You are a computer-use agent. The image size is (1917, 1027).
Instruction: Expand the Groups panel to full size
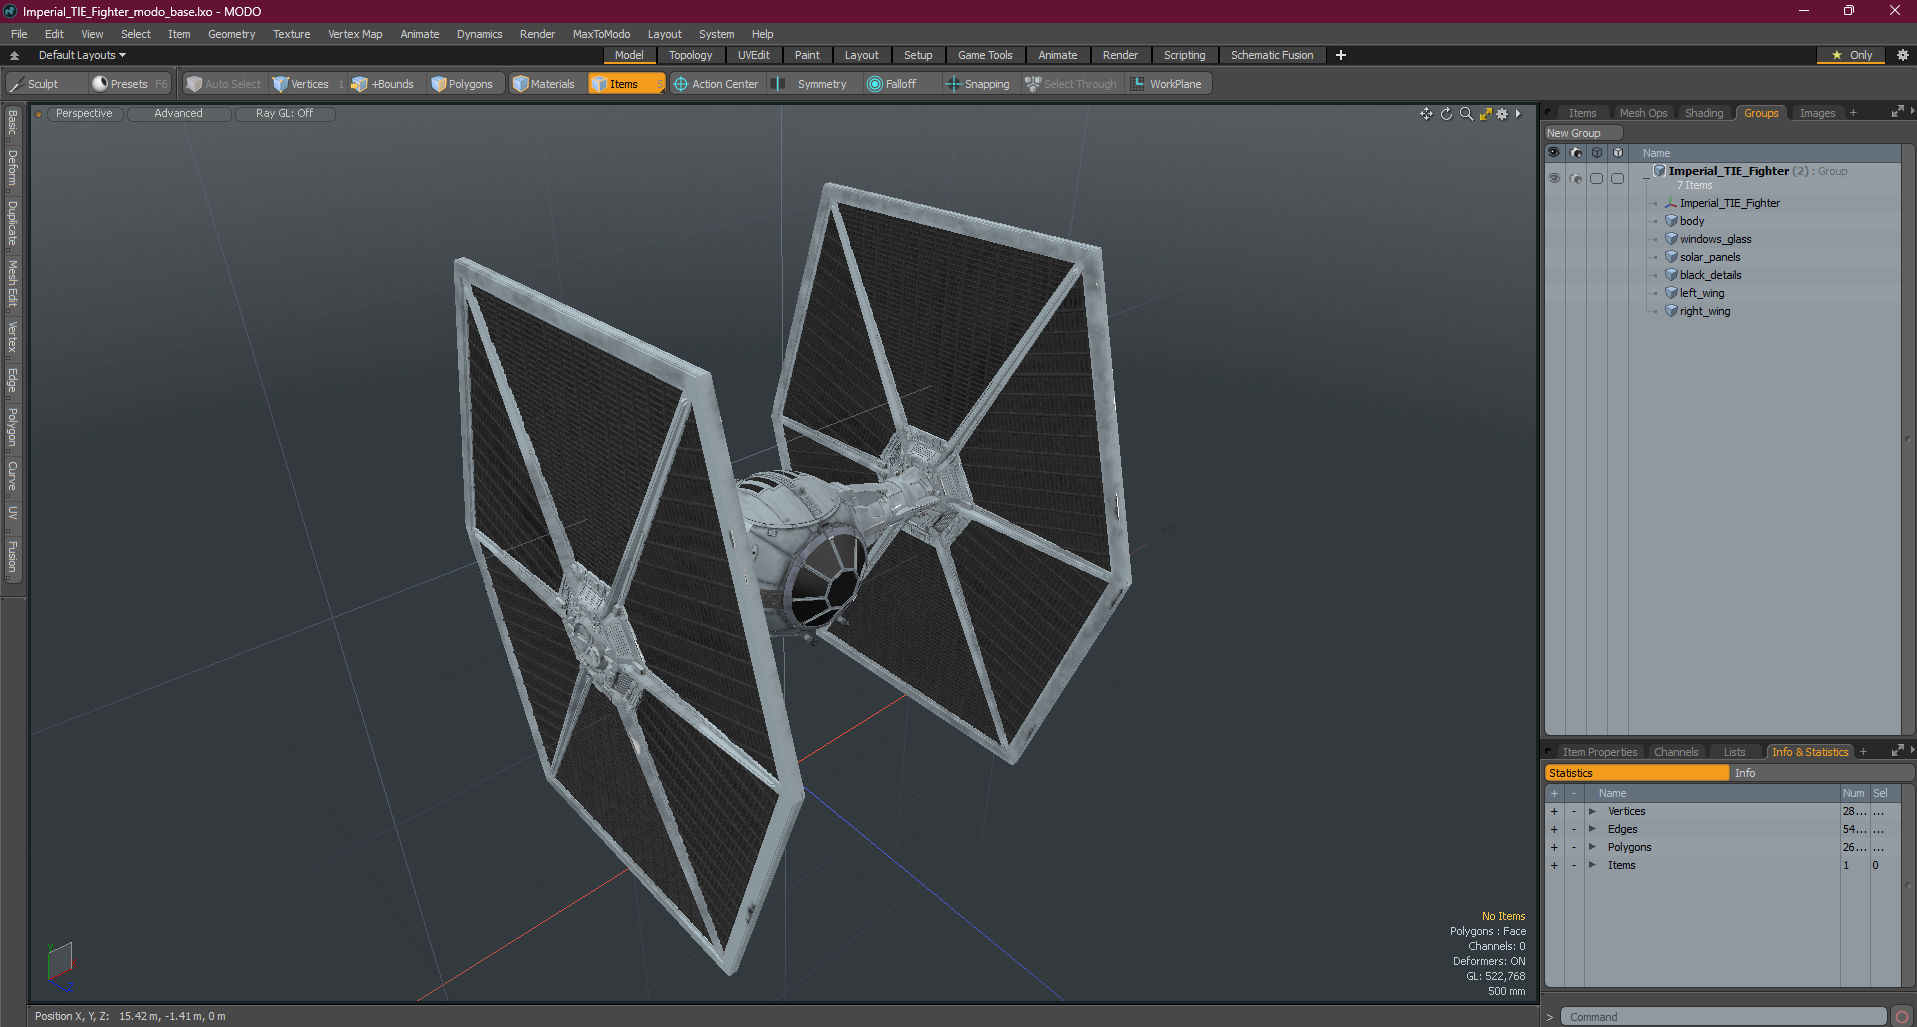1897,112
